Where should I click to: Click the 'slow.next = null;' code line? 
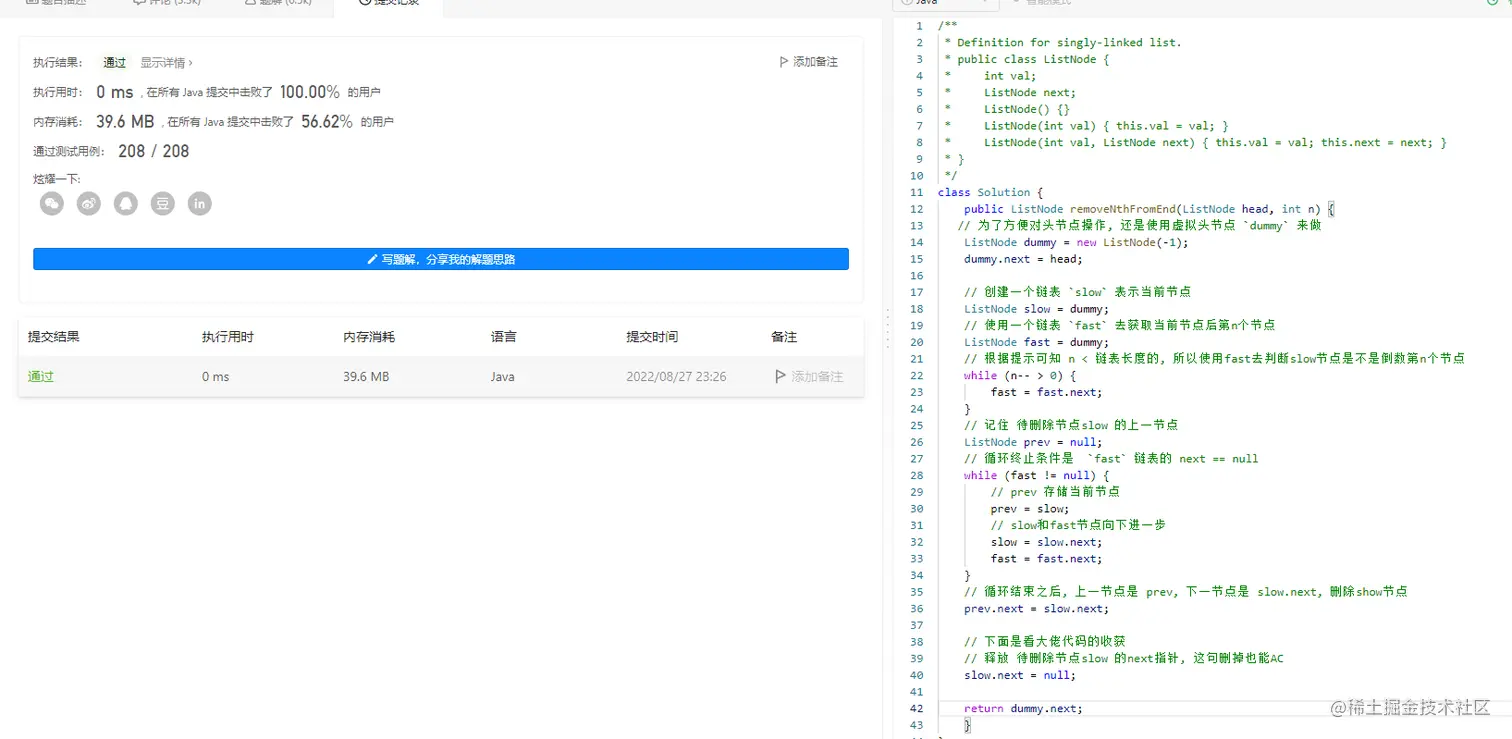tap(1020, 675)
